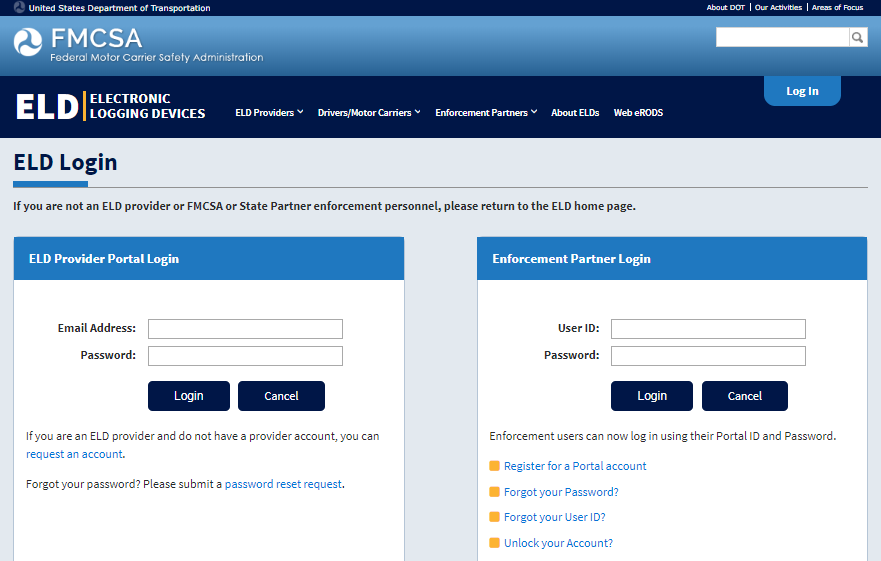Click the ELD Provider Password field
881x561 pixels.
point(245,356)
